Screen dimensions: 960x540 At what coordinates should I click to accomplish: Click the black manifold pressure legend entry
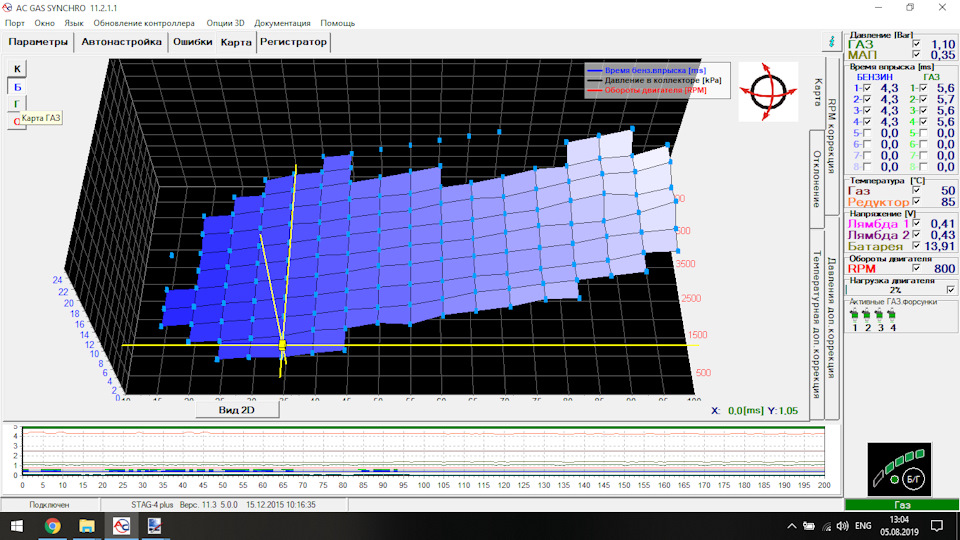point(654,80)
